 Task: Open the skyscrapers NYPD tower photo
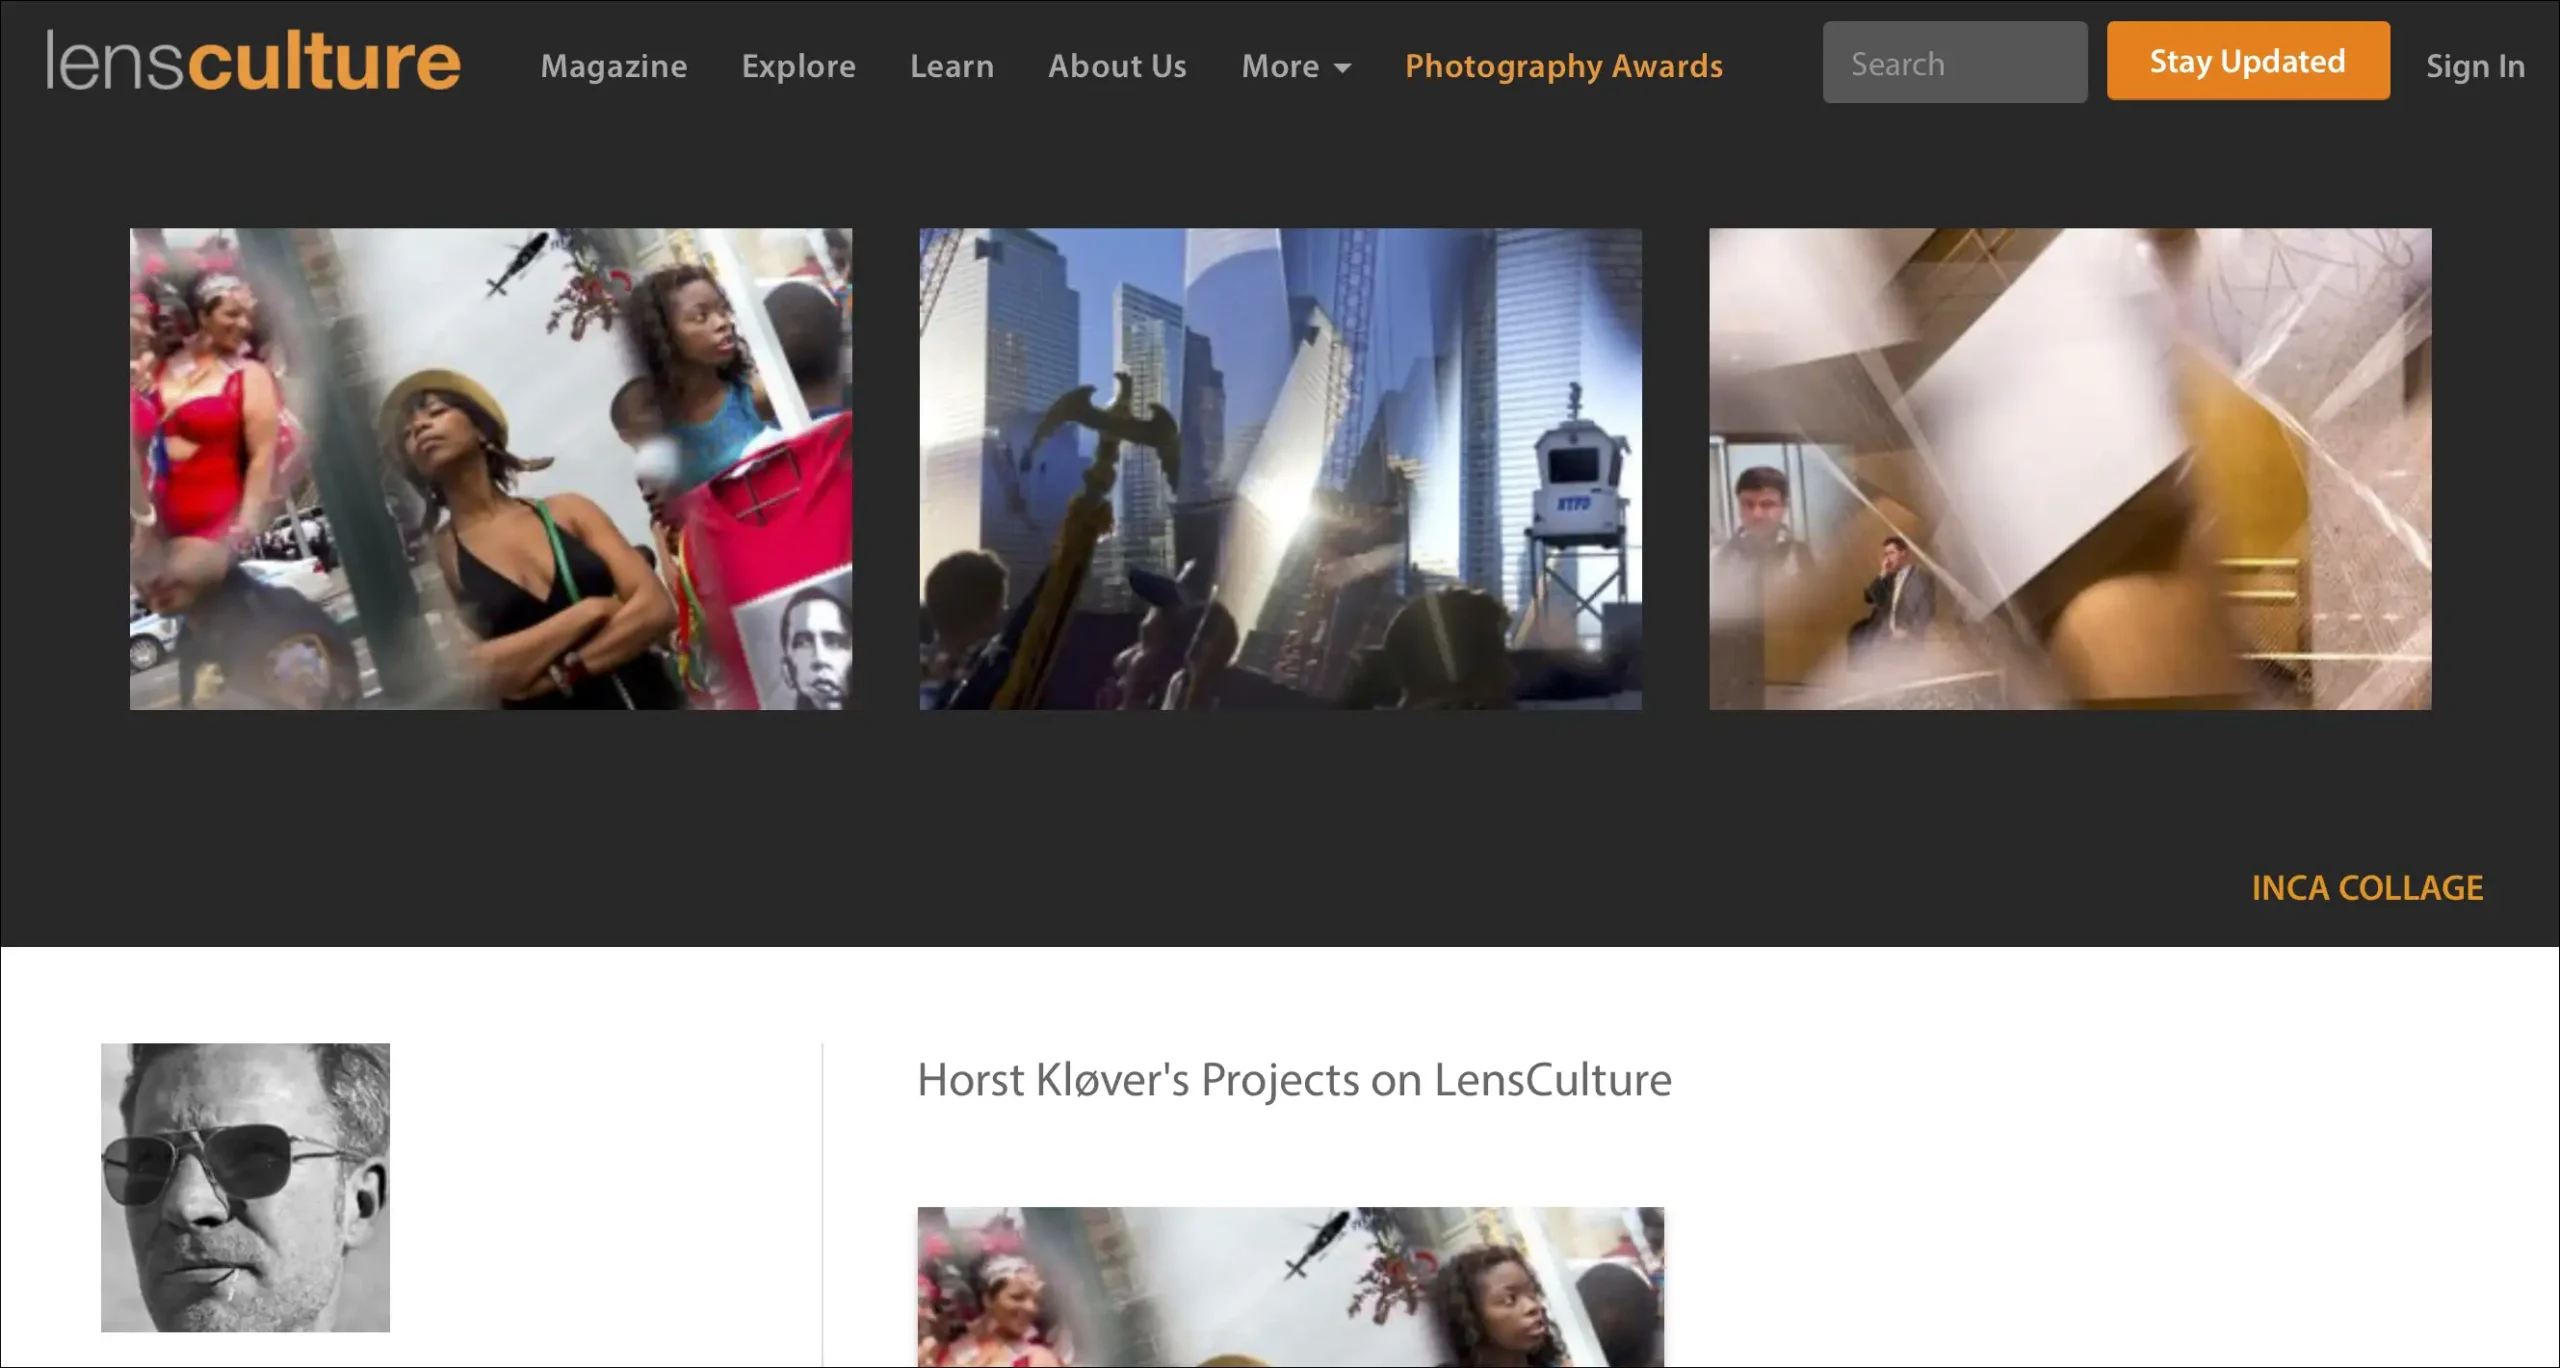(1279, 468)
